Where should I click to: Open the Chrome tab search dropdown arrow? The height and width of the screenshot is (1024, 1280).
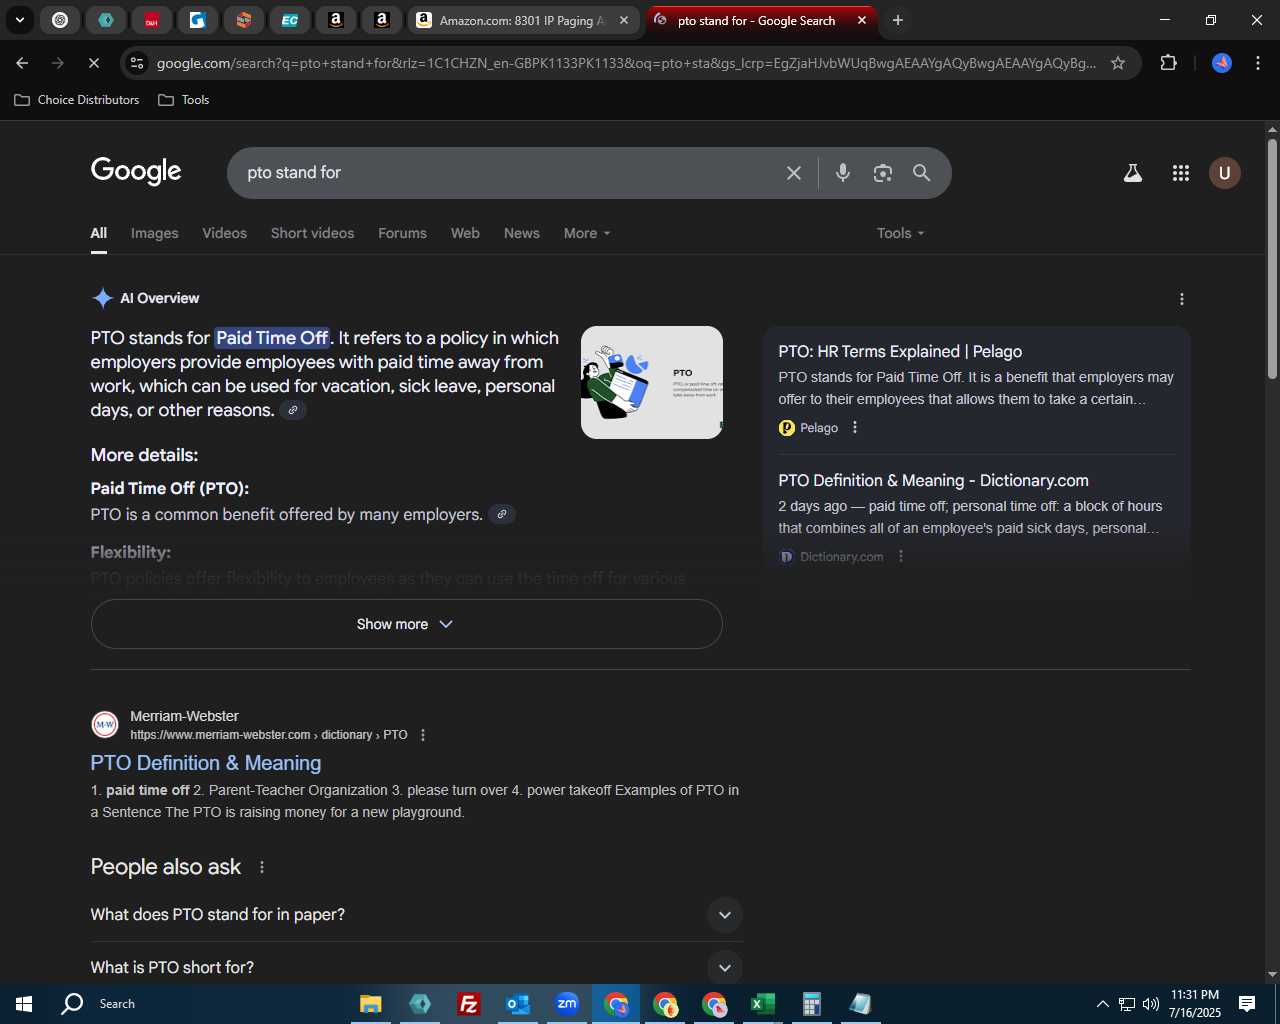pyautogui.click(x=19, y=20)
